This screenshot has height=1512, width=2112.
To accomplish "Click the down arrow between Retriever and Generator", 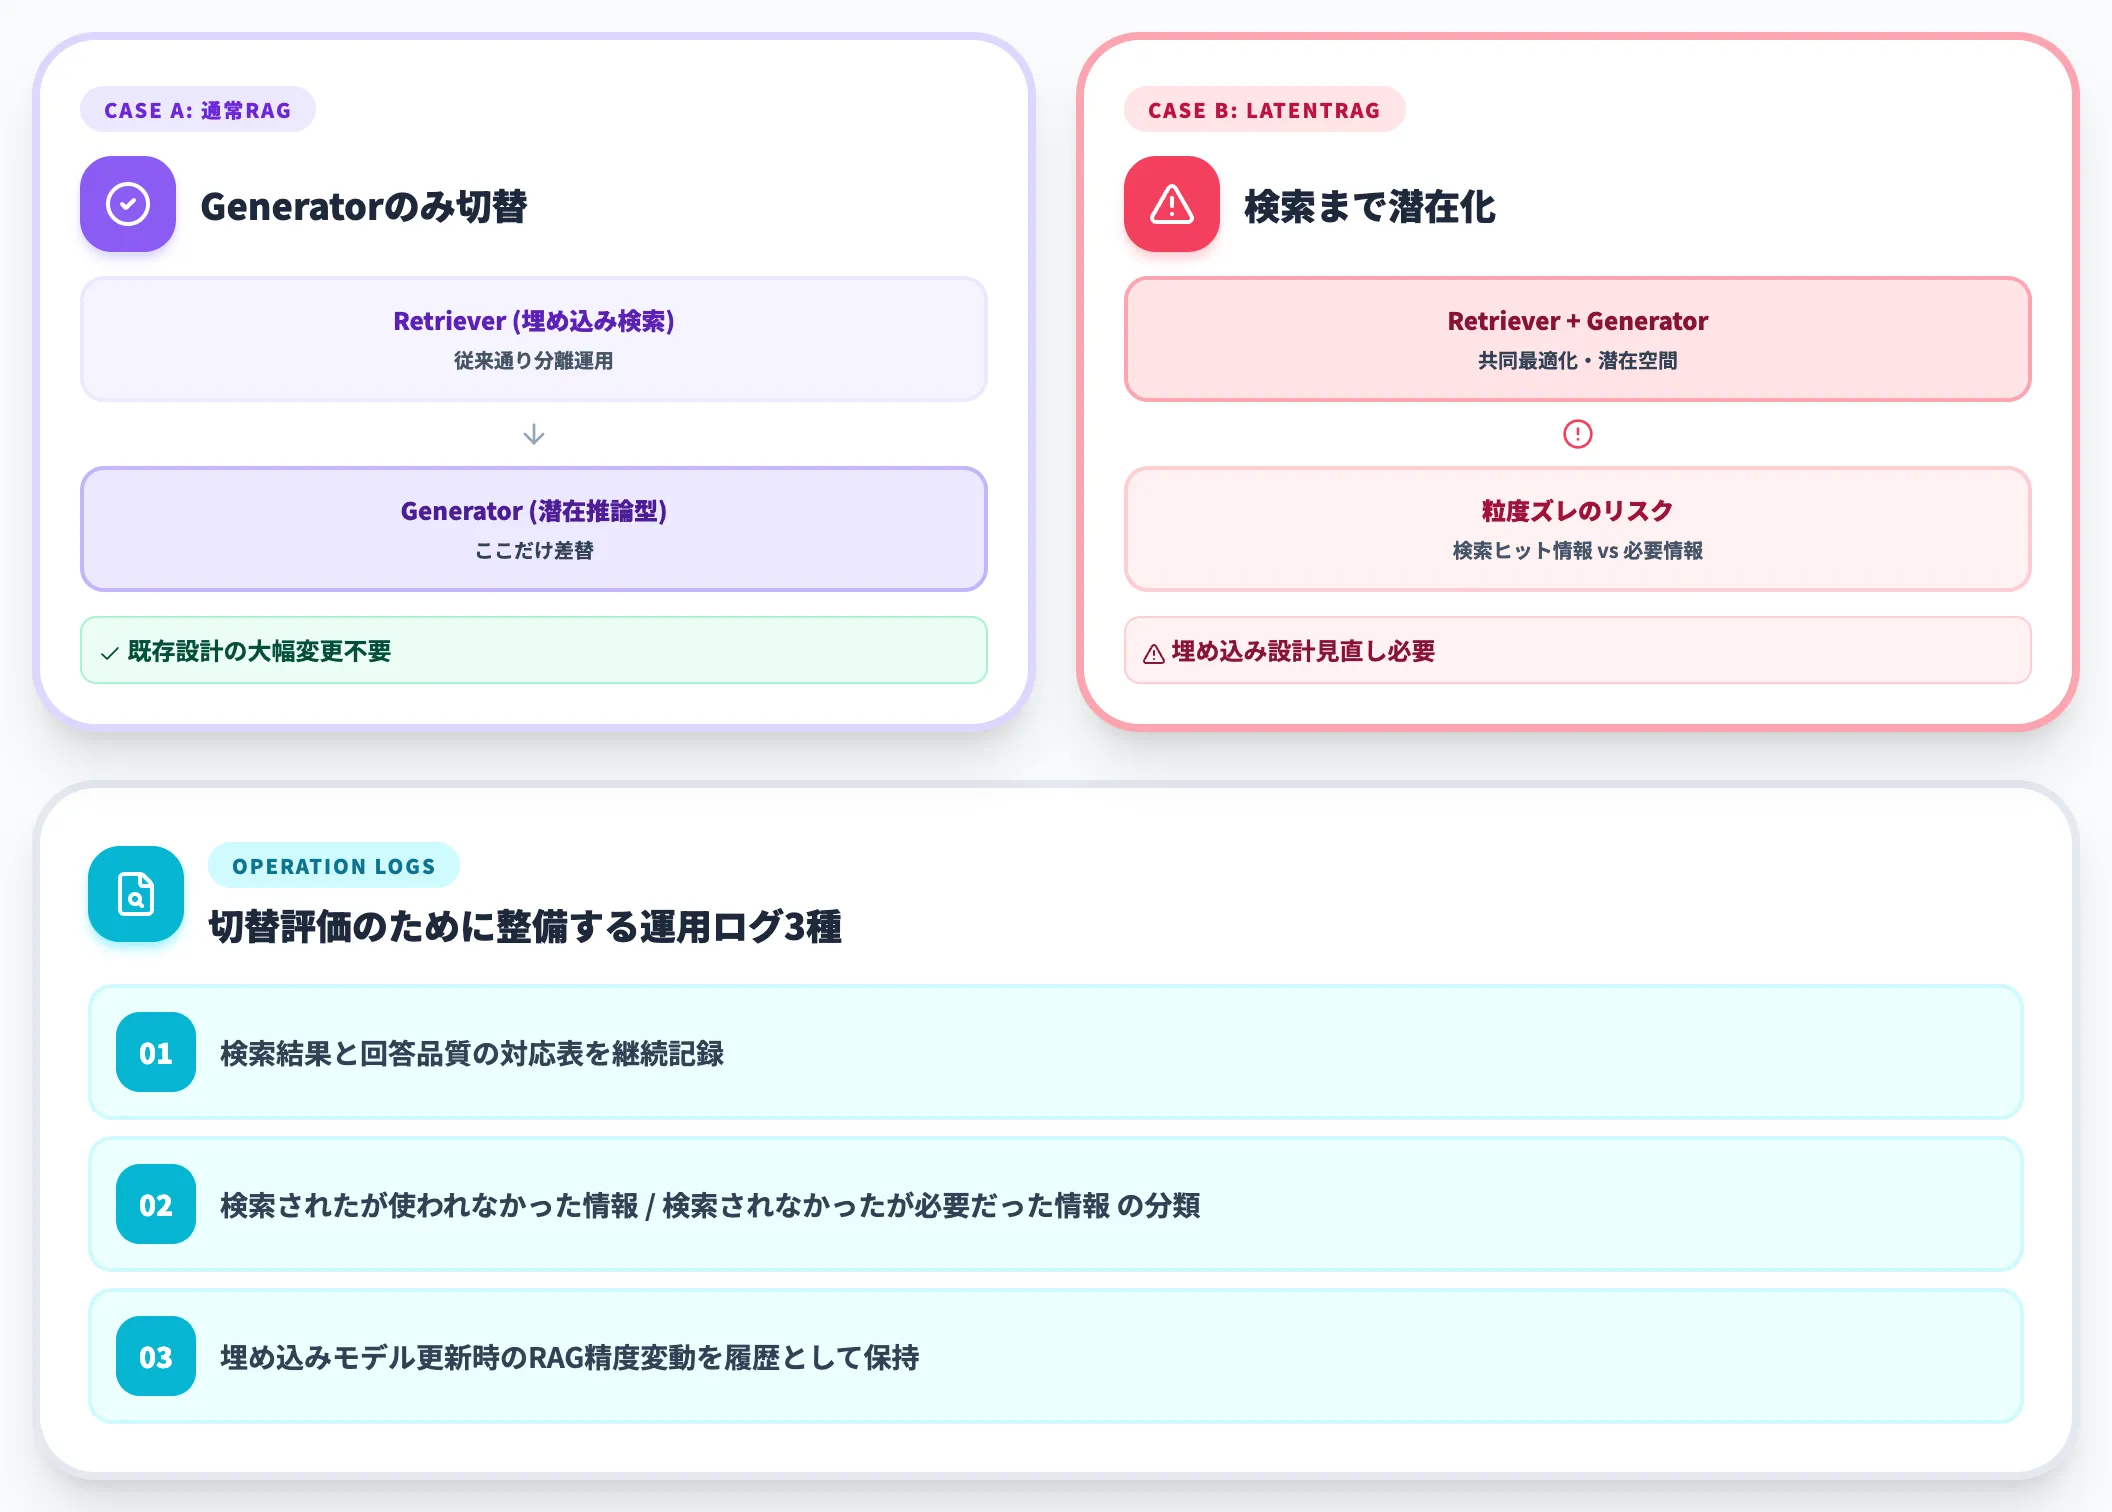I will coord(534,434).
